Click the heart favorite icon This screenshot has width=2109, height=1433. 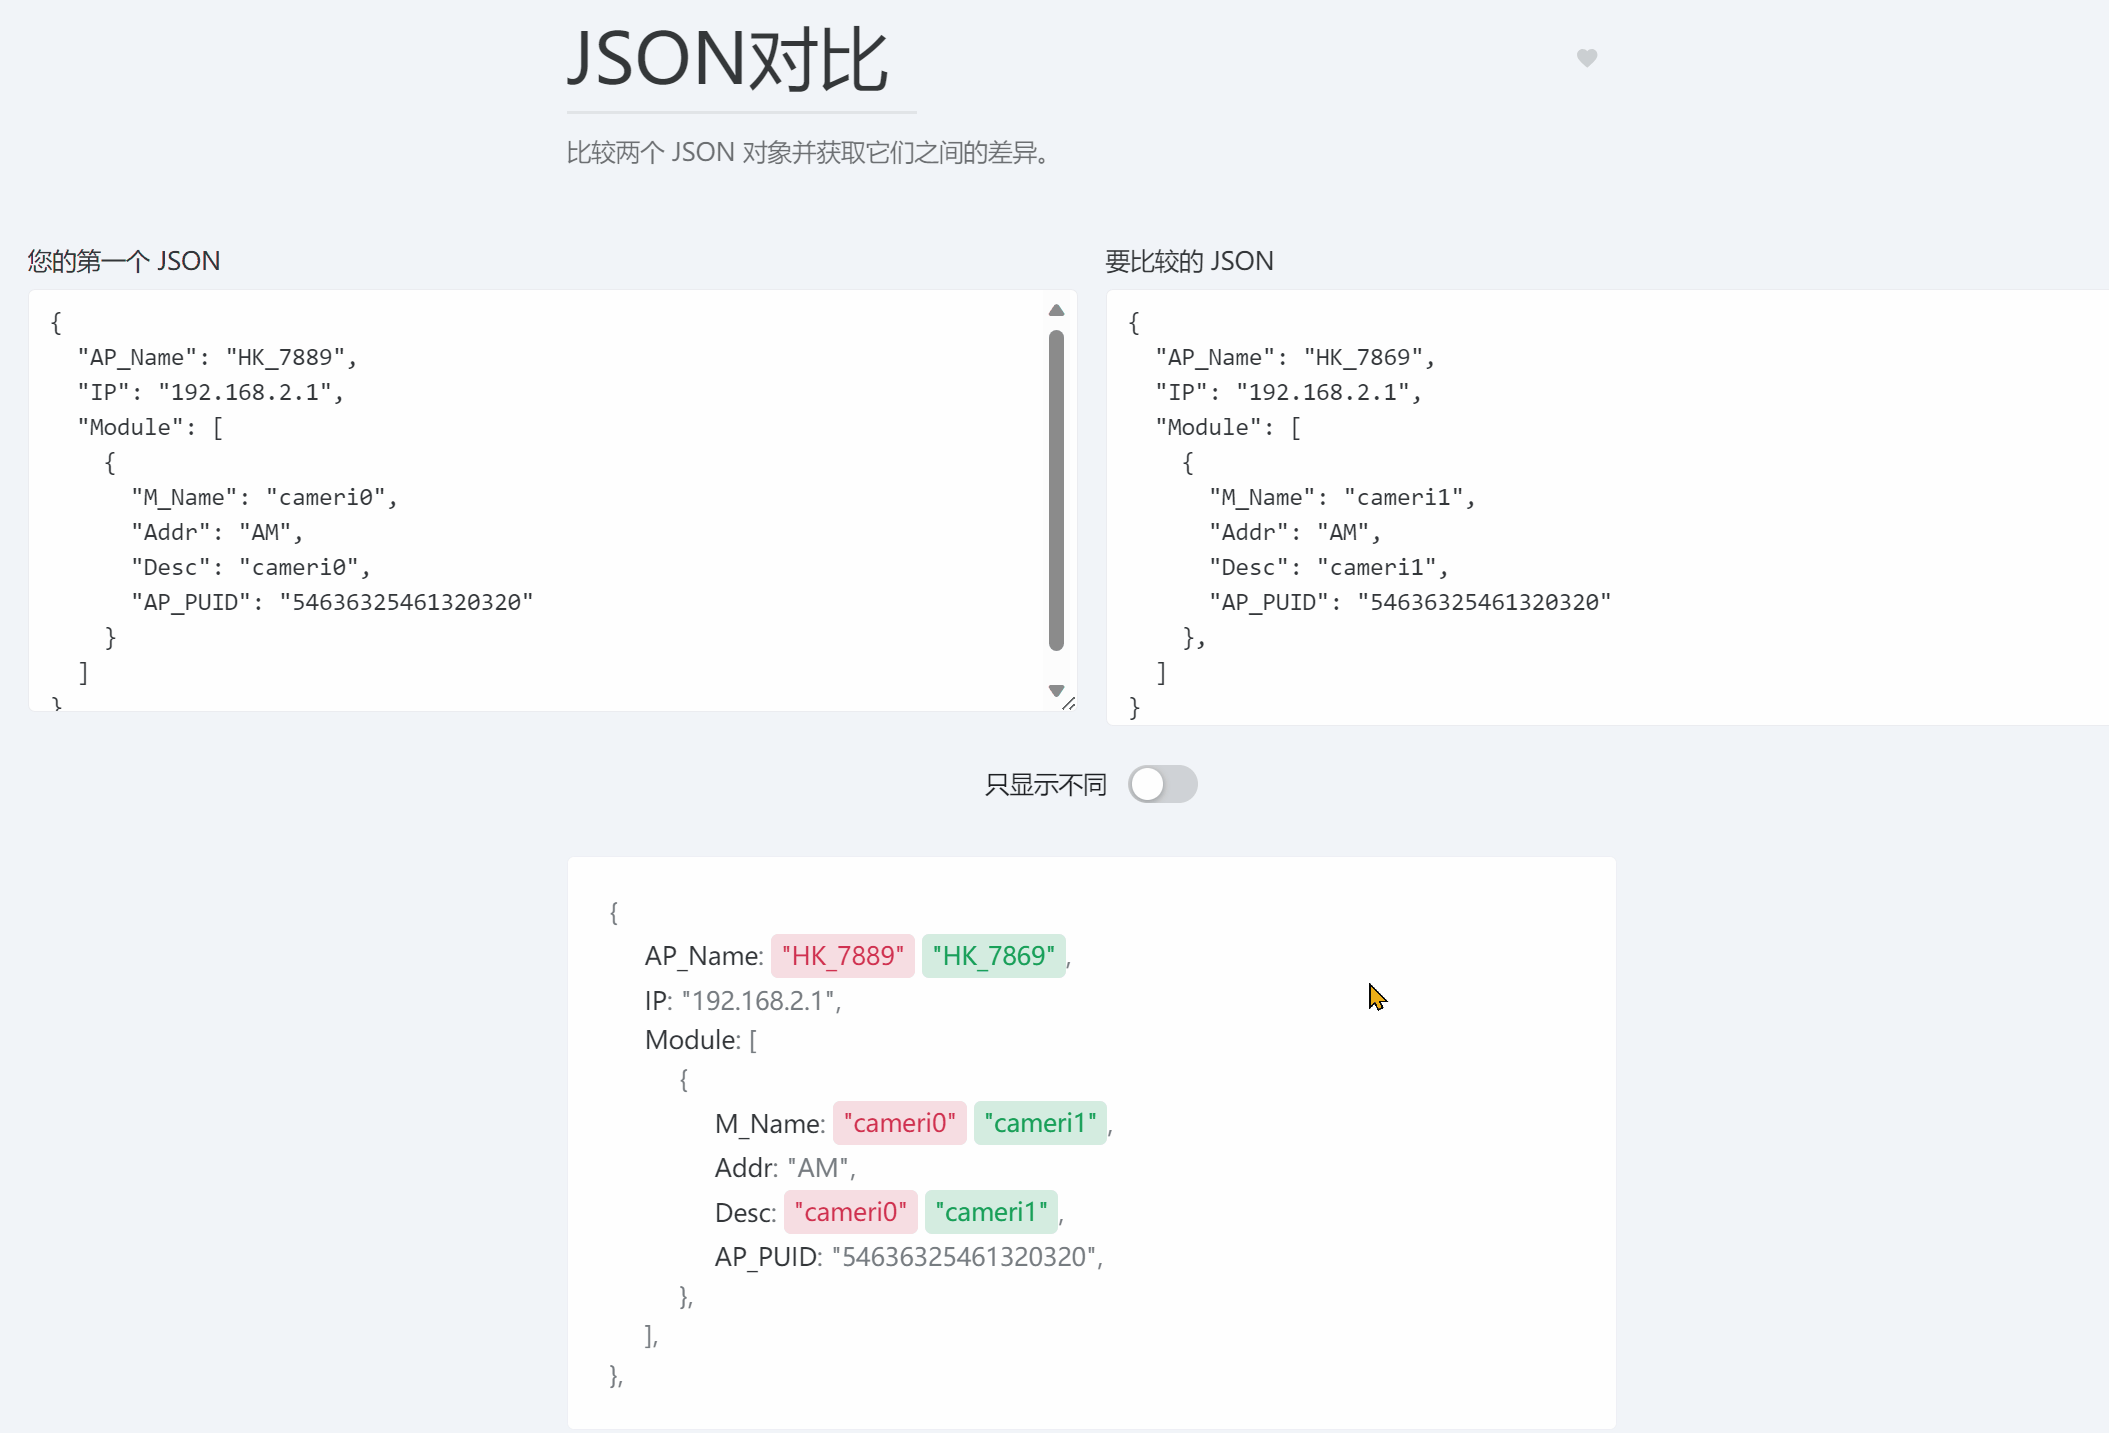(1586, 58)
